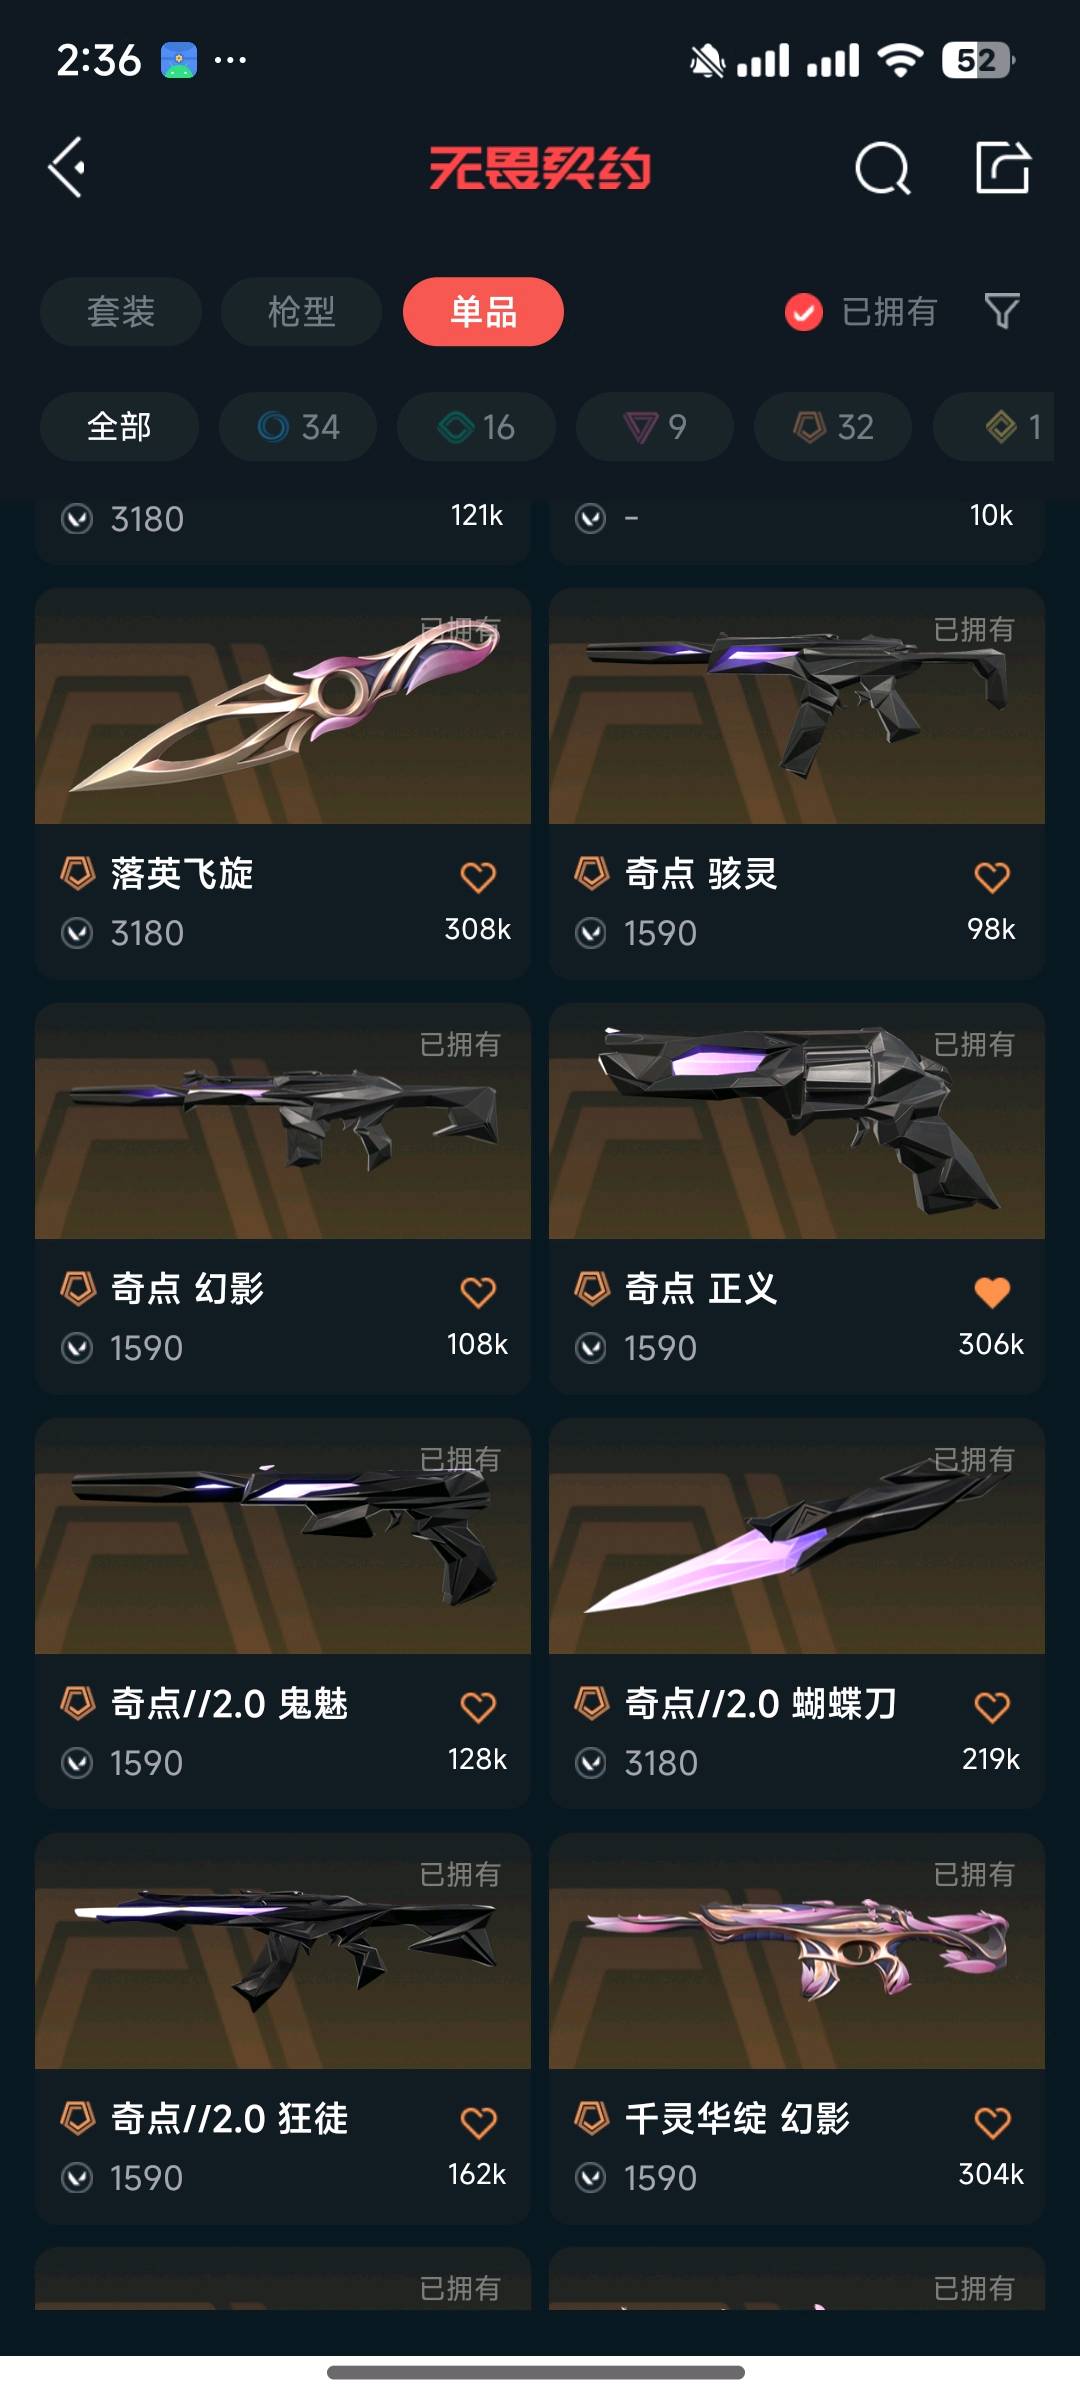Tap the share icon at top right
Image resolution: width=1080 pixels, height=2400 pixels.
coord(1003,167)
